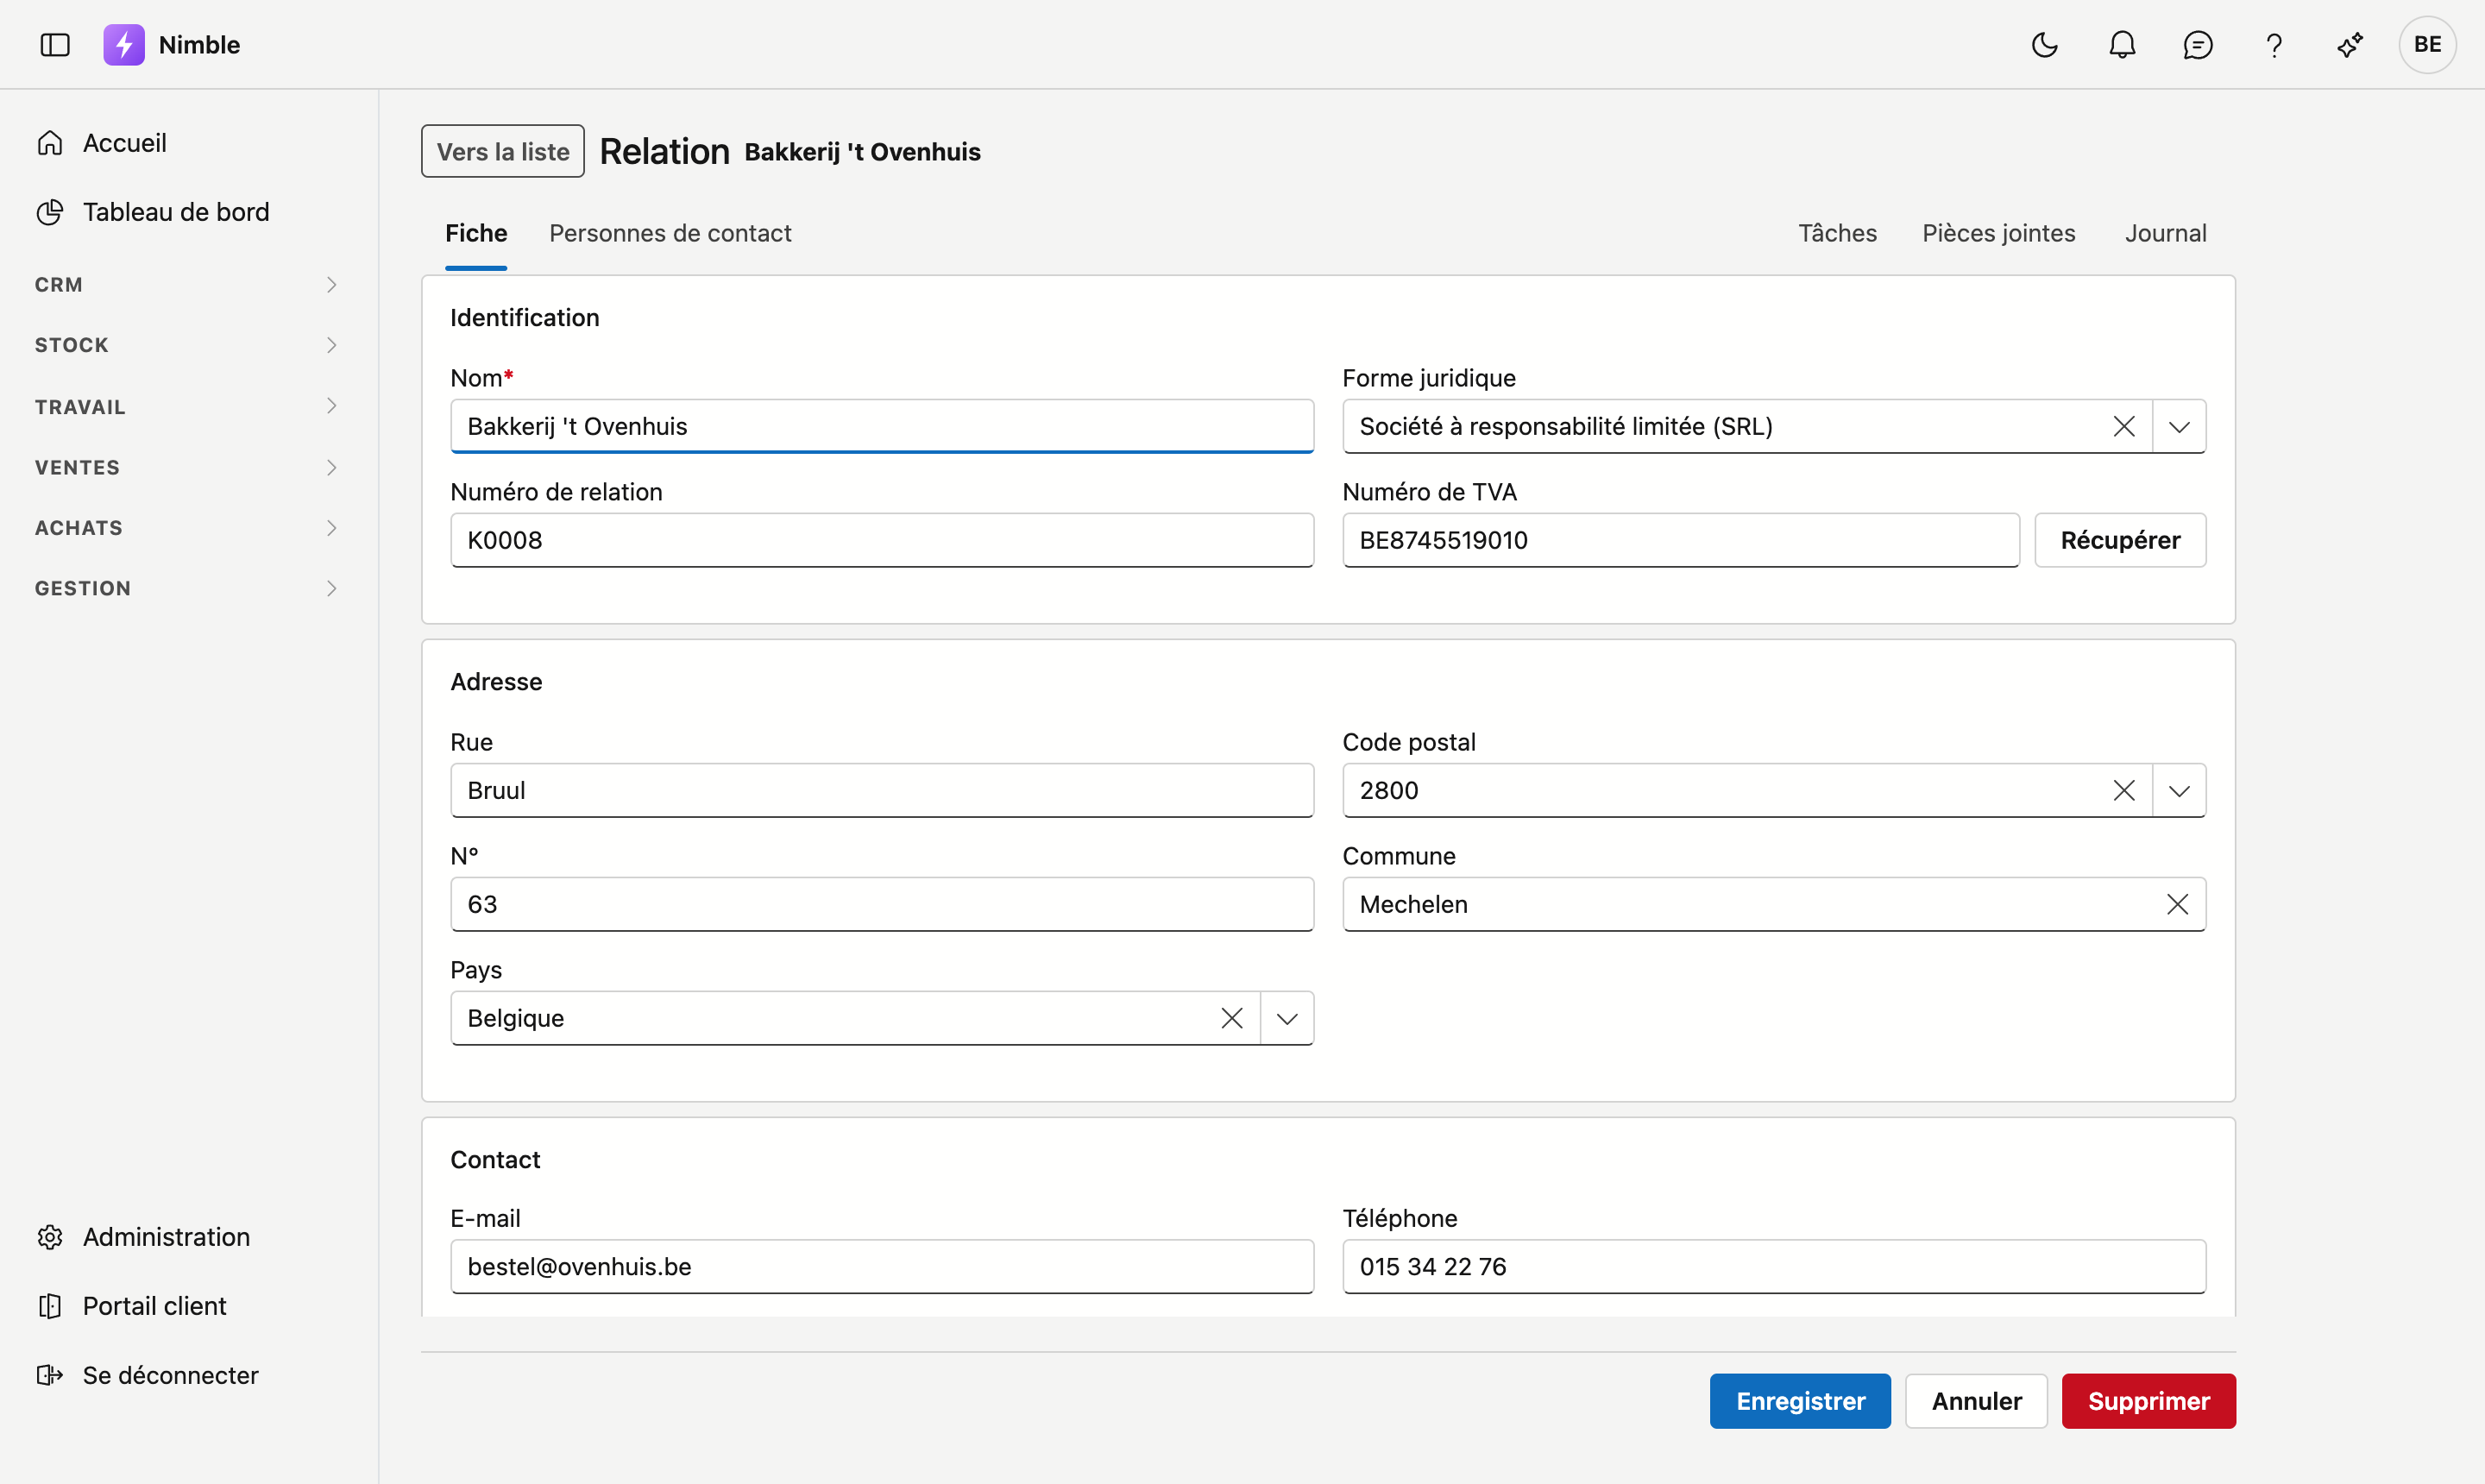Screen dimensions: 2485x1484
Task: Select the Fiche tab
Action: point(476,233)
